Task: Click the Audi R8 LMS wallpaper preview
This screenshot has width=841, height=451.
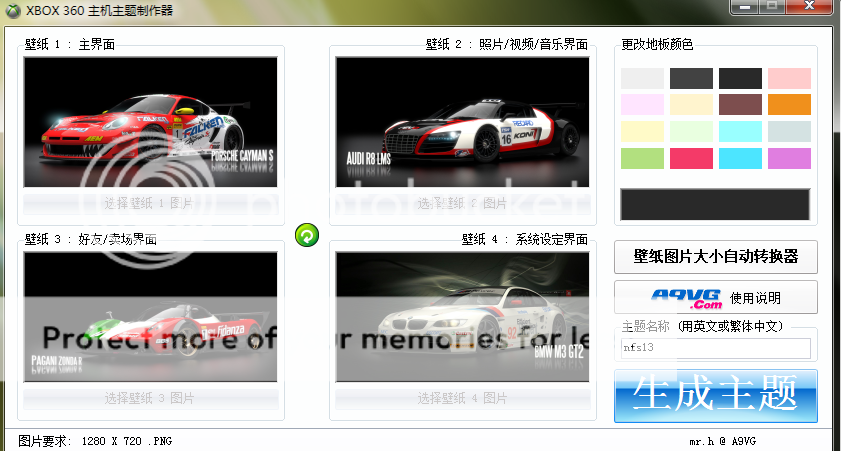Action: point(462,122)
